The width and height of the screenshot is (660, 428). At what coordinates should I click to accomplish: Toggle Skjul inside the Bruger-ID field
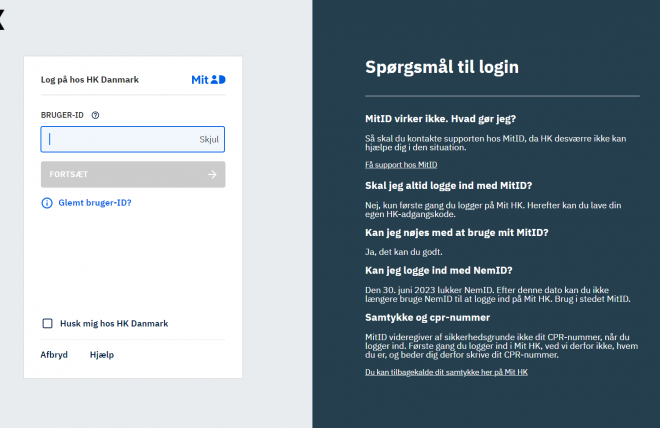pyautogui.click(x=209, y=139)
